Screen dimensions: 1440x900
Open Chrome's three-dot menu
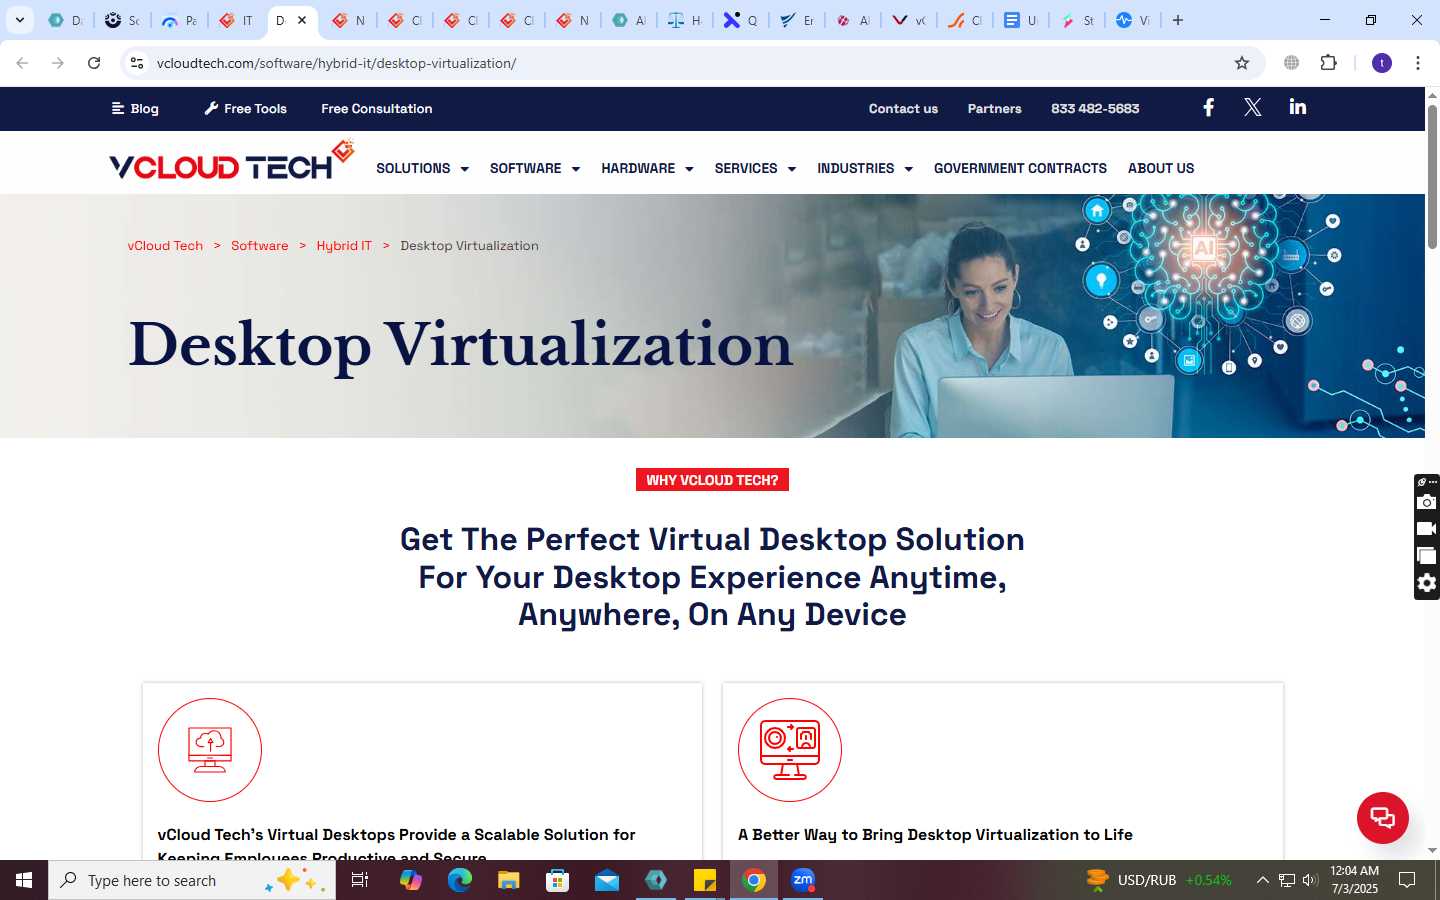coord(1418,63)
